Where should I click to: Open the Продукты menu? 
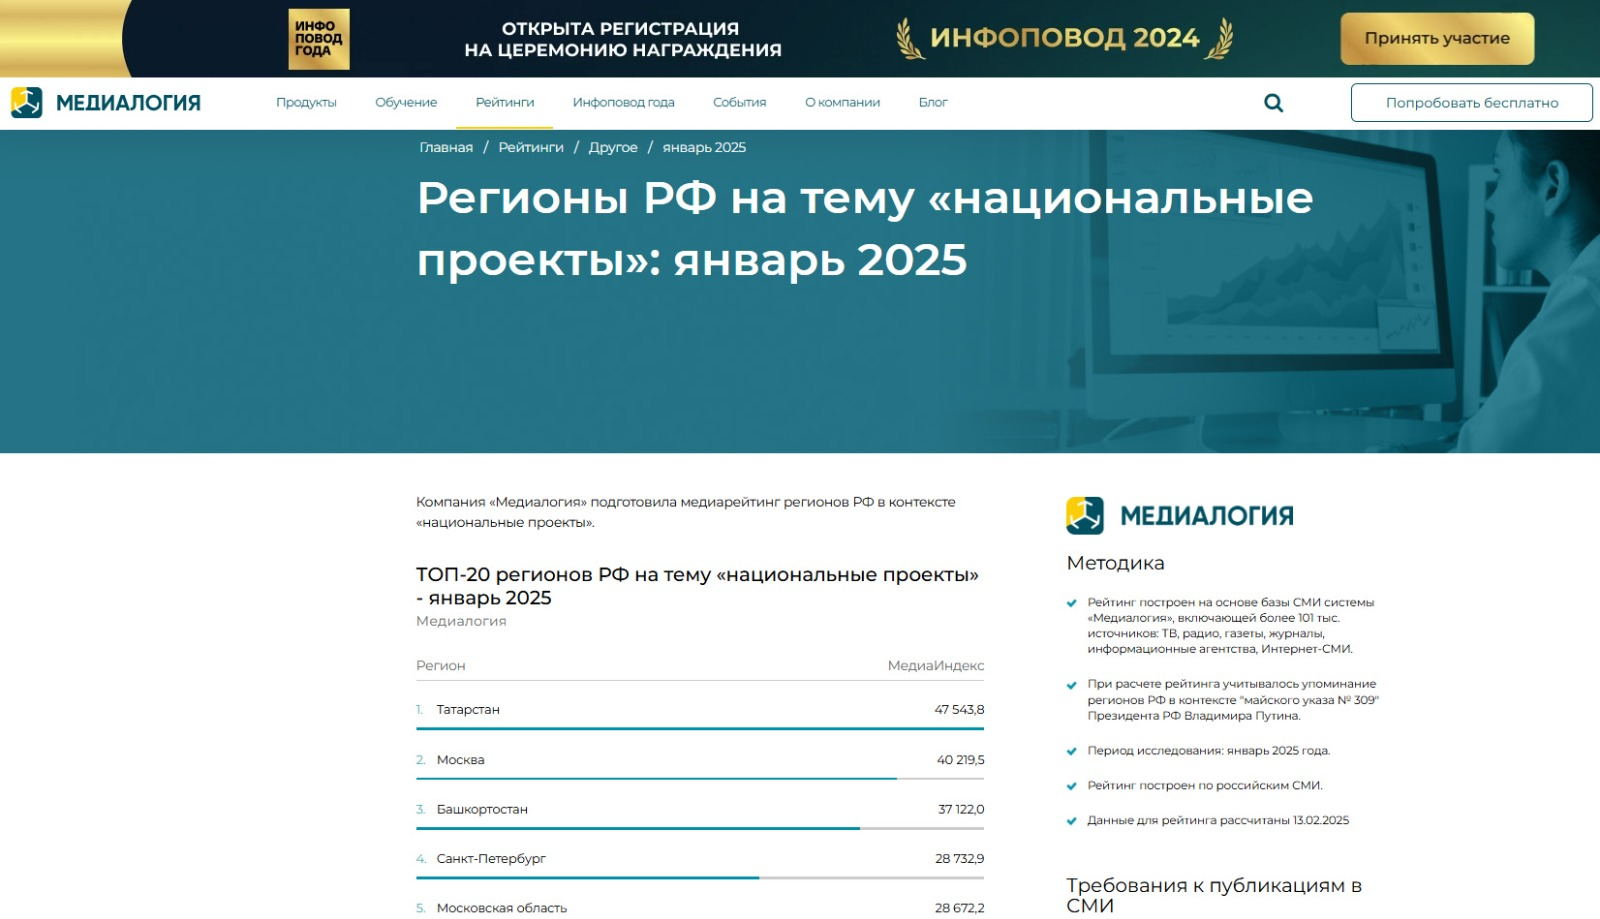tap(306, 103)
